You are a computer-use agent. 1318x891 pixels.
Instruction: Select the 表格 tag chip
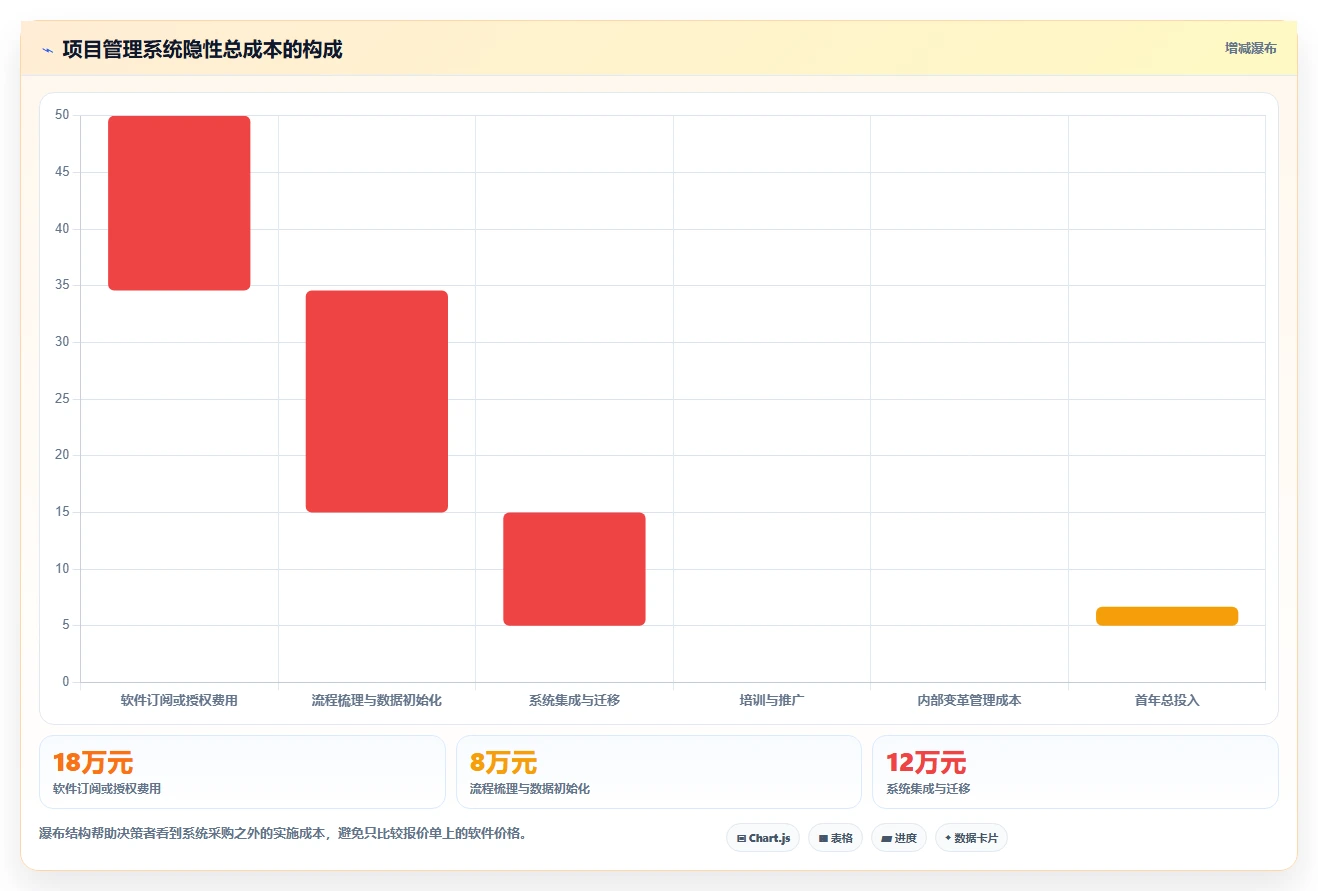[836, 838]
